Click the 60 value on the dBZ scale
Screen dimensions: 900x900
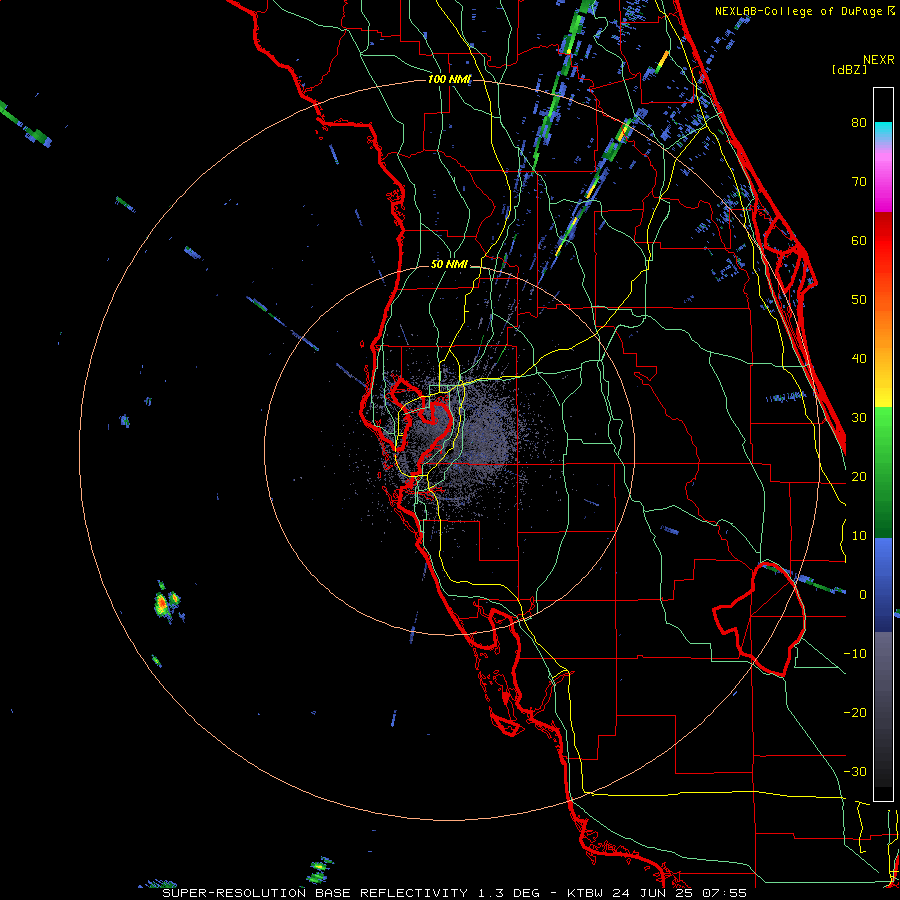(x=859, y=240)
